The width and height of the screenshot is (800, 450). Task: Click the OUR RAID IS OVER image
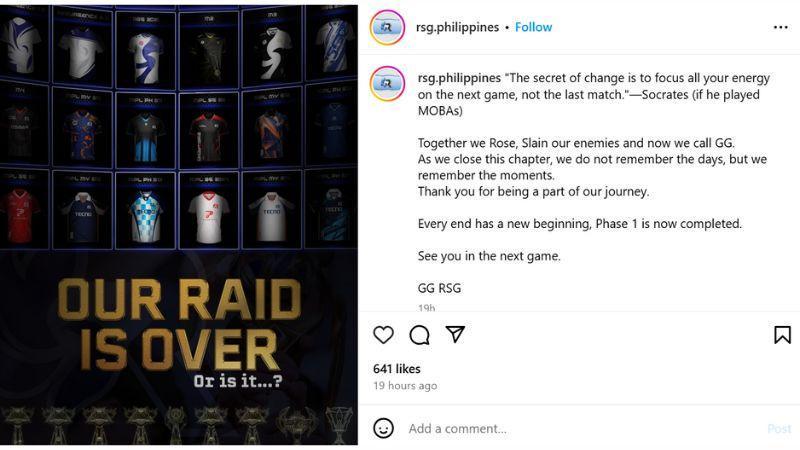[x=179, y=225]
